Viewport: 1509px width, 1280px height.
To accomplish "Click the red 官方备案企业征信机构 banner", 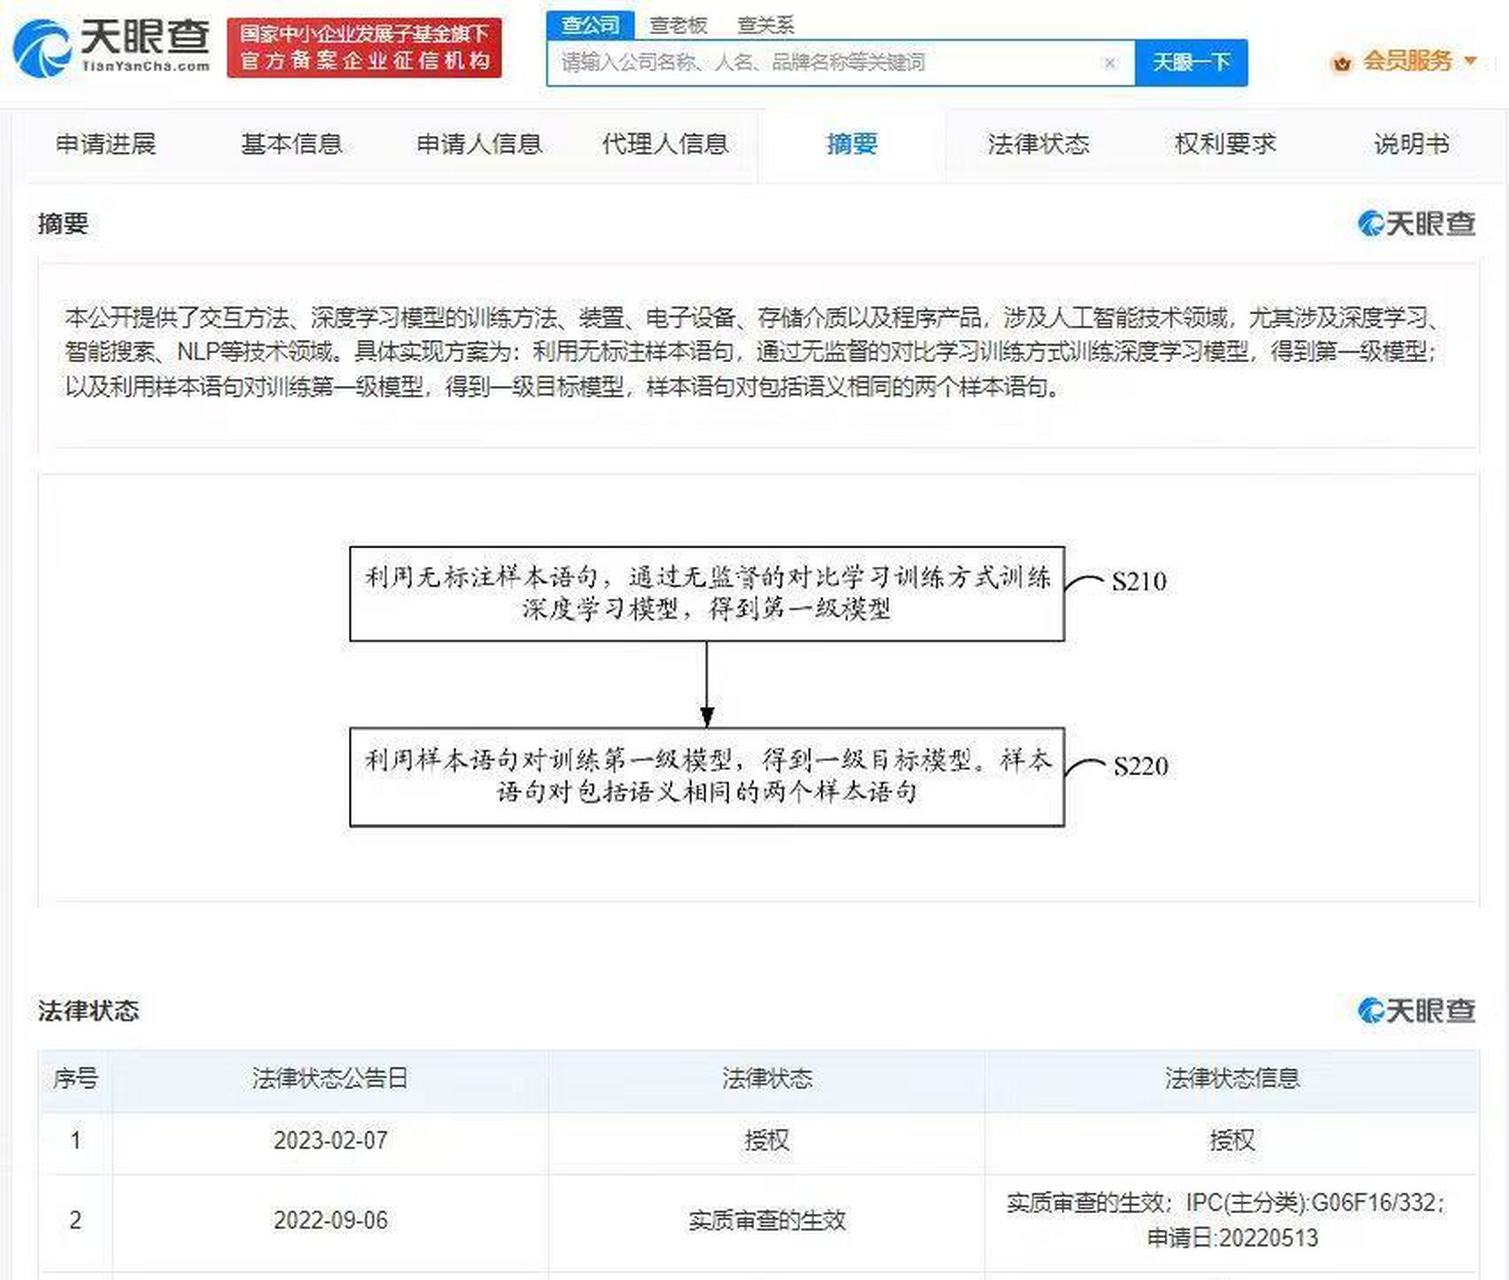I will [x=364, y=47].
